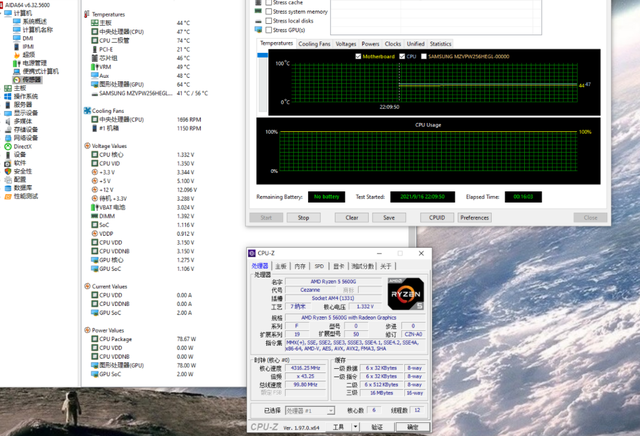Viewport: 640px width, 436px height.
Task: Open the CPU-Z SPD tab
Action: tap(319, 266)
